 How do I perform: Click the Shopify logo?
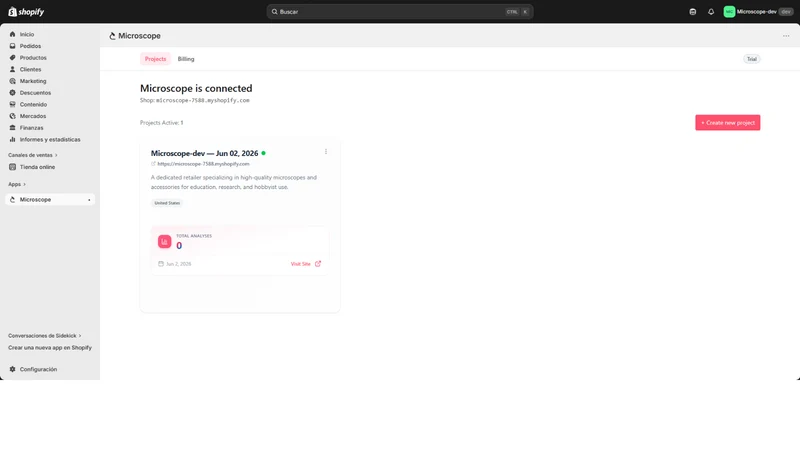point(26,12)
